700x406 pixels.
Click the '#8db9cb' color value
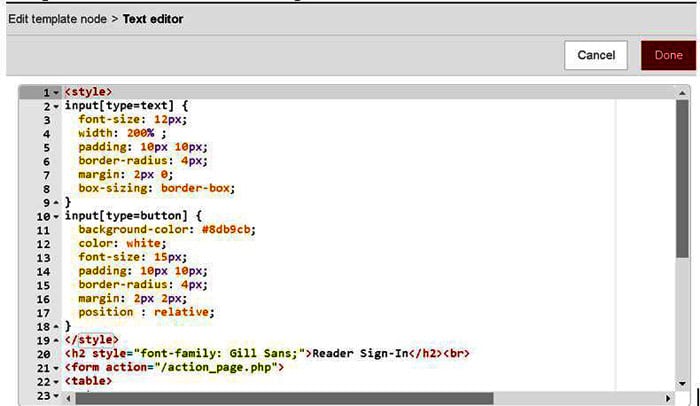pos(226,230)
